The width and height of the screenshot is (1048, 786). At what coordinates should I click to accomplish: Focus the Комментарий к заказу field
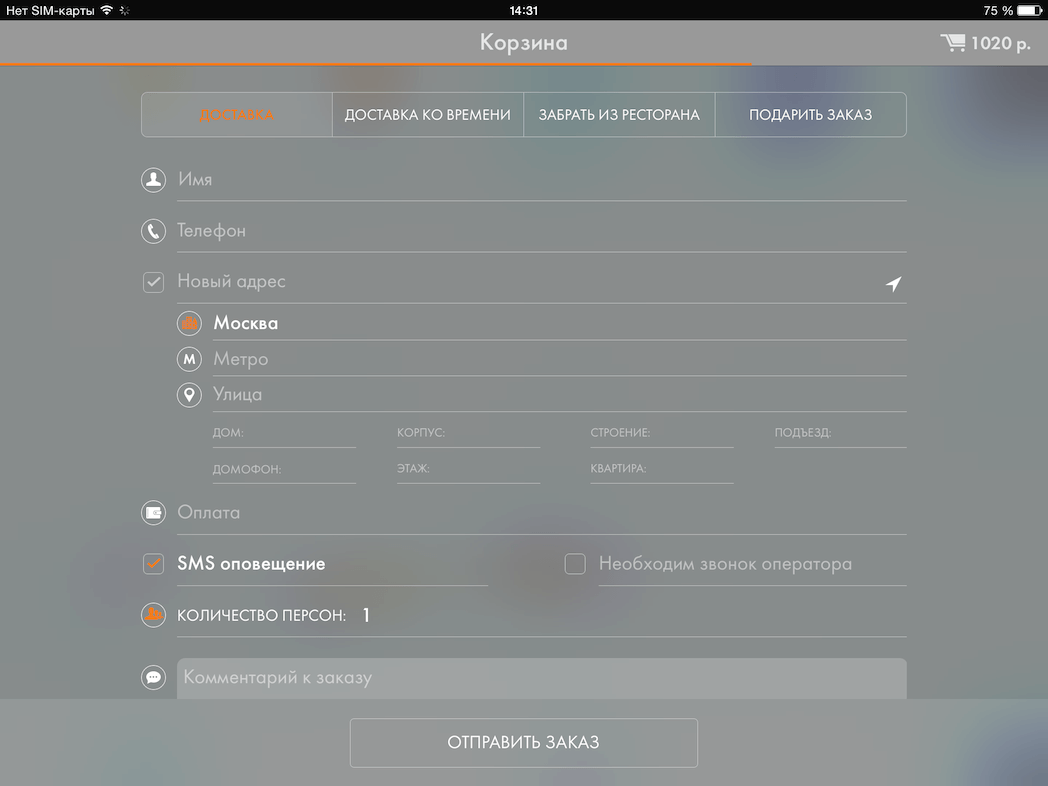click(x=541, y=678)
